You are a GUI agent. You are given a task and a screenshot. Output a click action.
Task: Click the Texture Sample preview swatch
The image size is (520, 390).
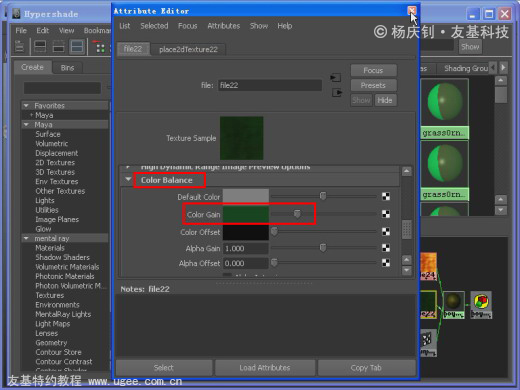(x=242, y=138)
